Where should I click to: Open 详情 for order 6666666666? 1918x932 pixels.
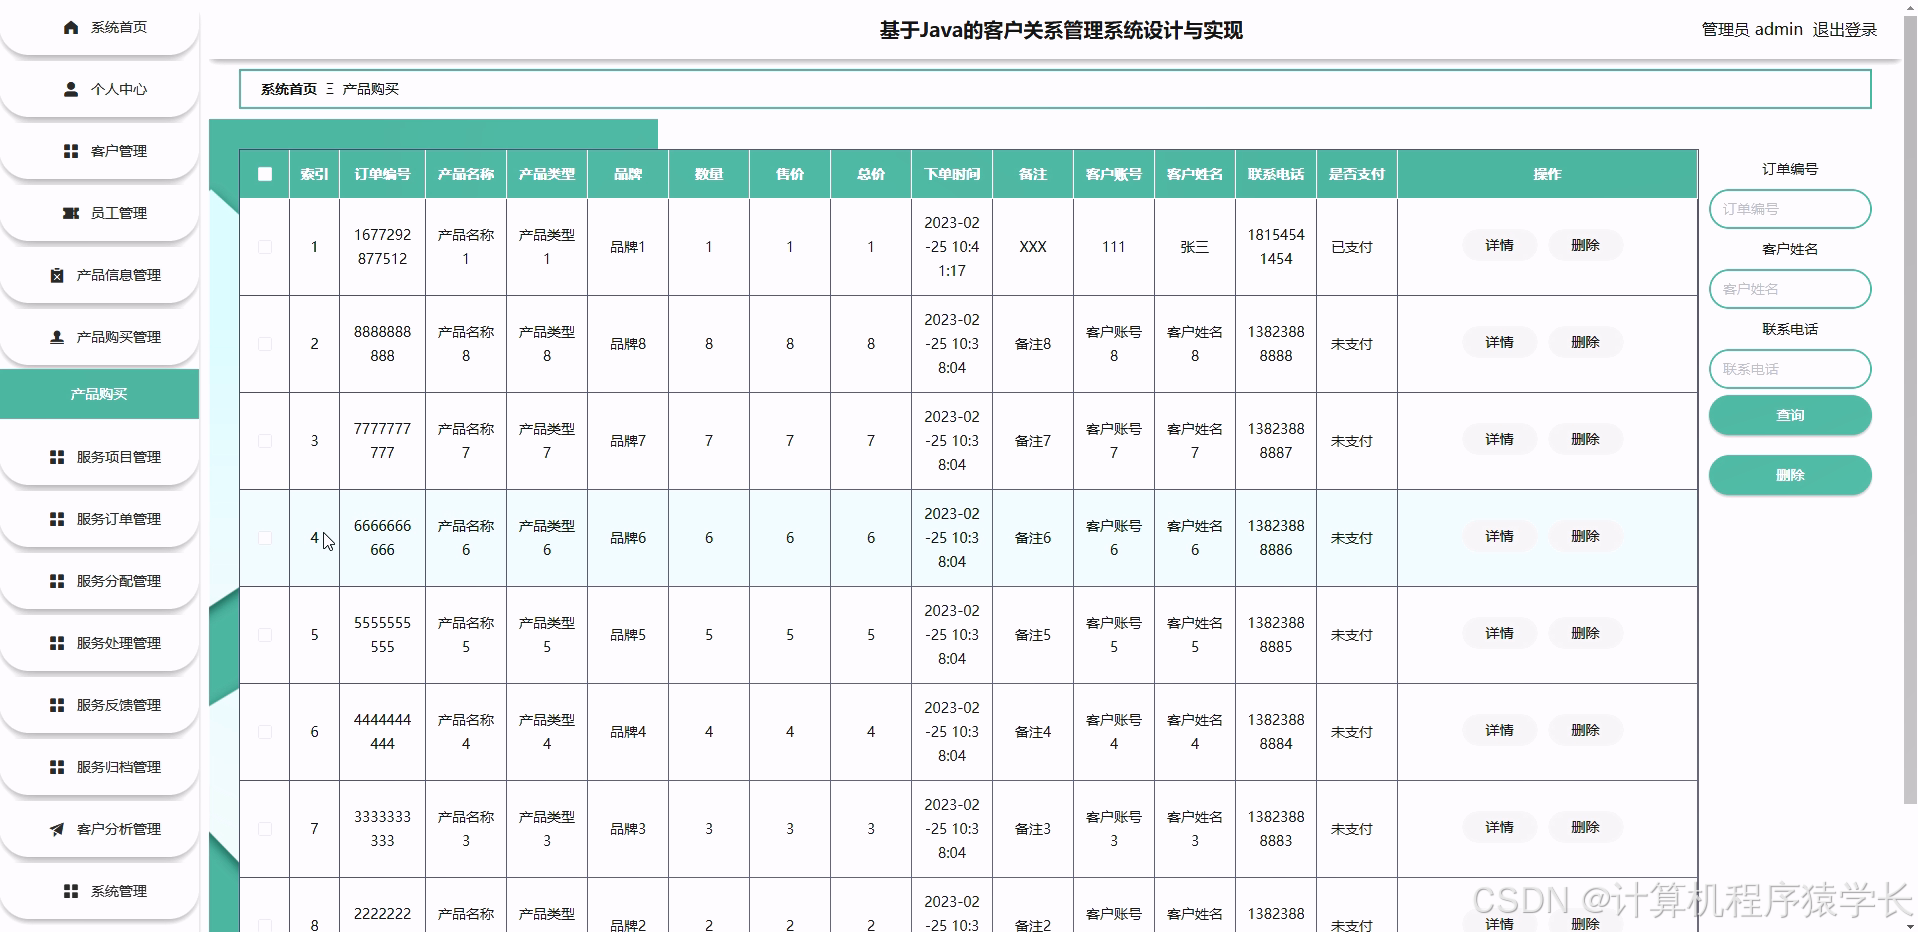(x=1499, y=536)
